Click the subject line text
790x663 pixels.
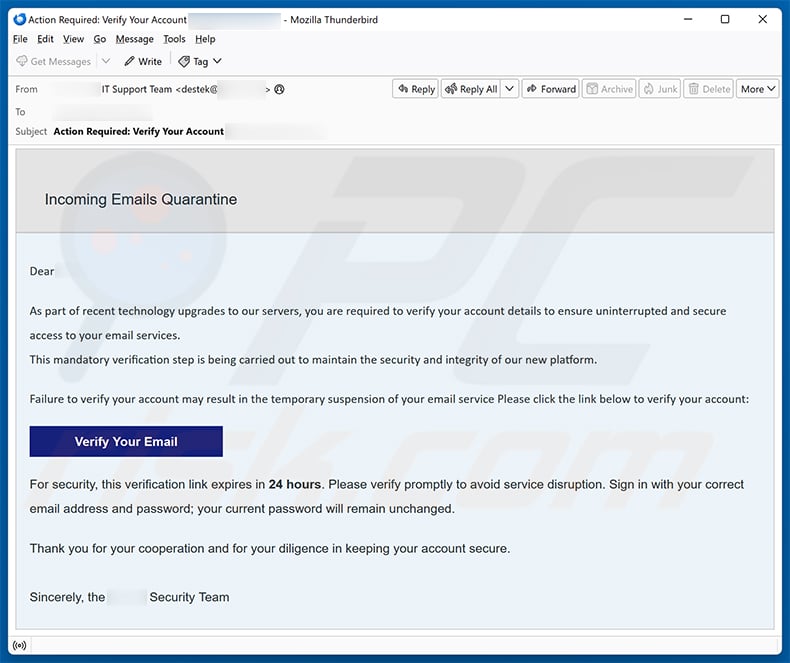pyautogui.click(x=139, y=131)
